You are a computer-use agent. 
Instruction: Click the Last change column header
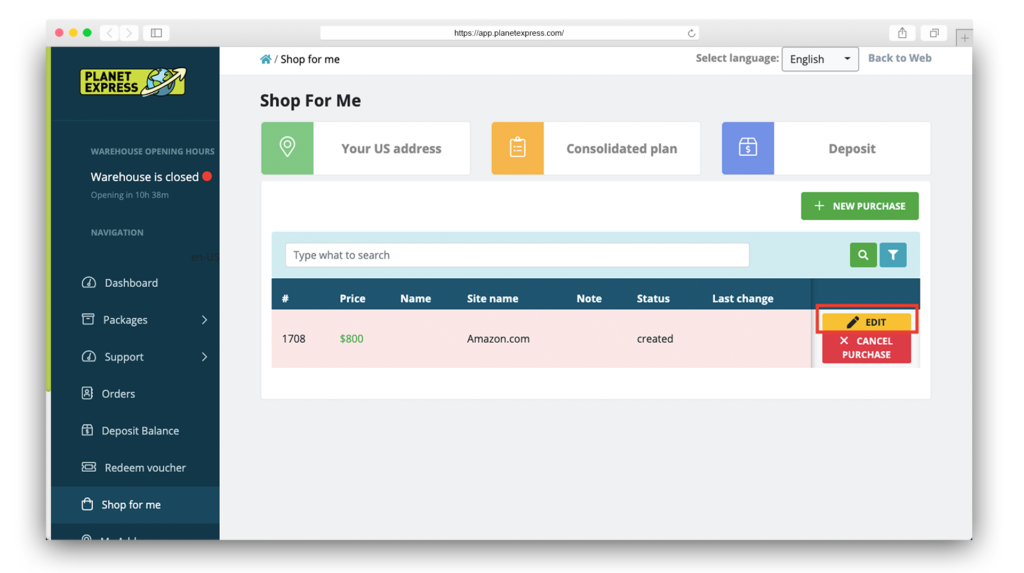(743, 299)
